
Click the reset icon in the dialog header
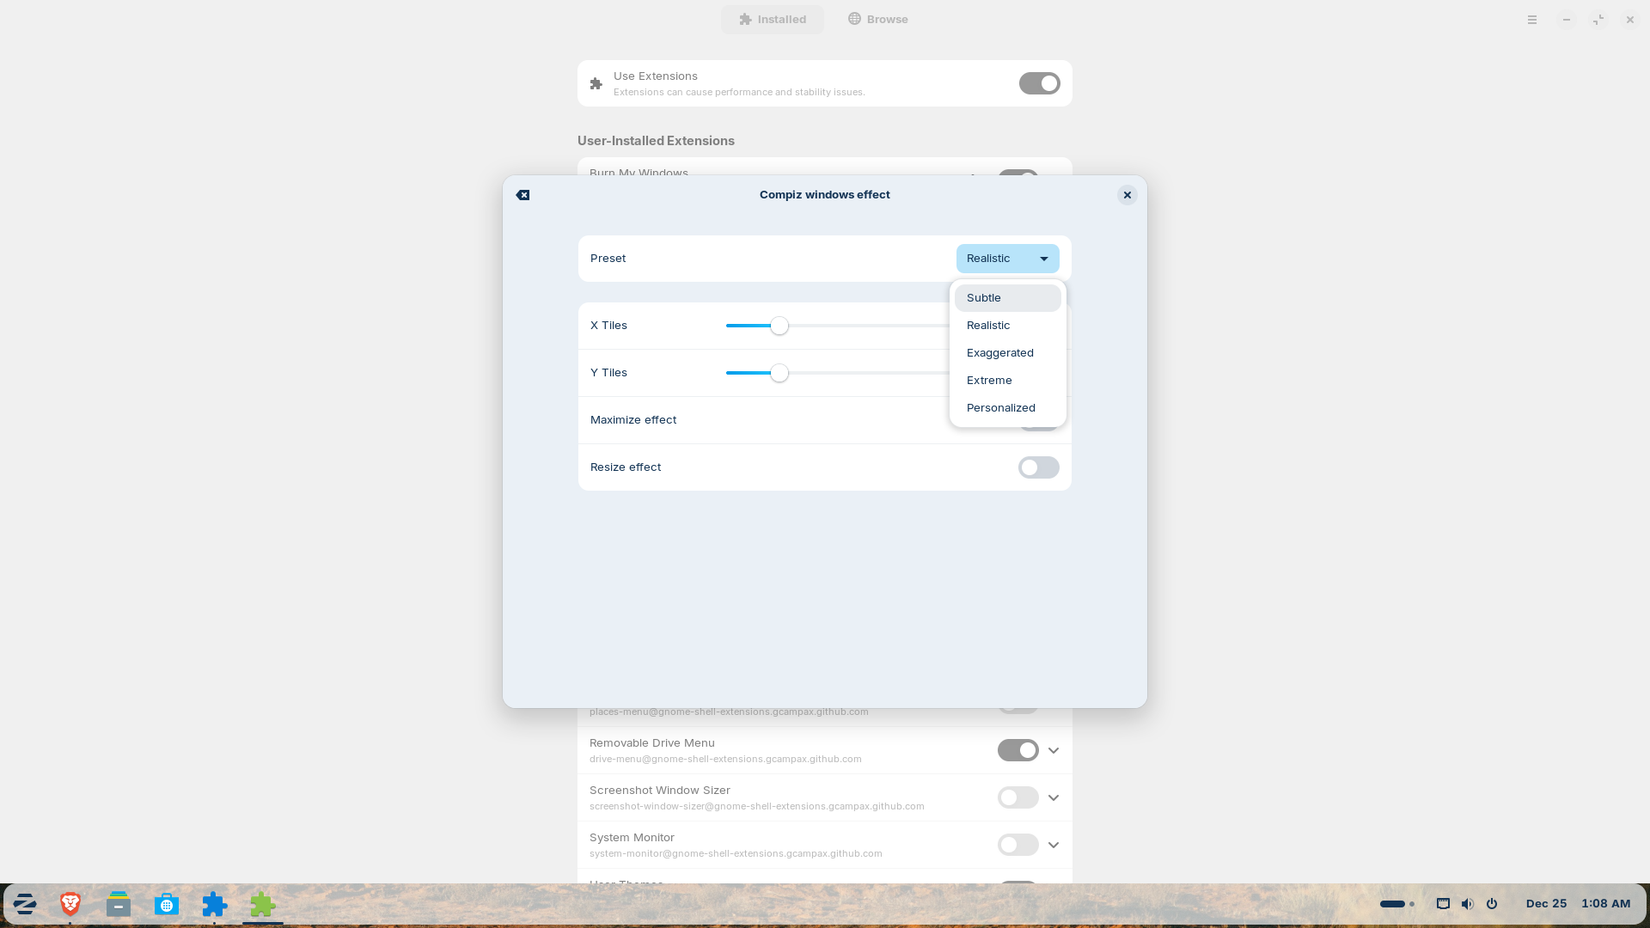[x=523, y=195]
